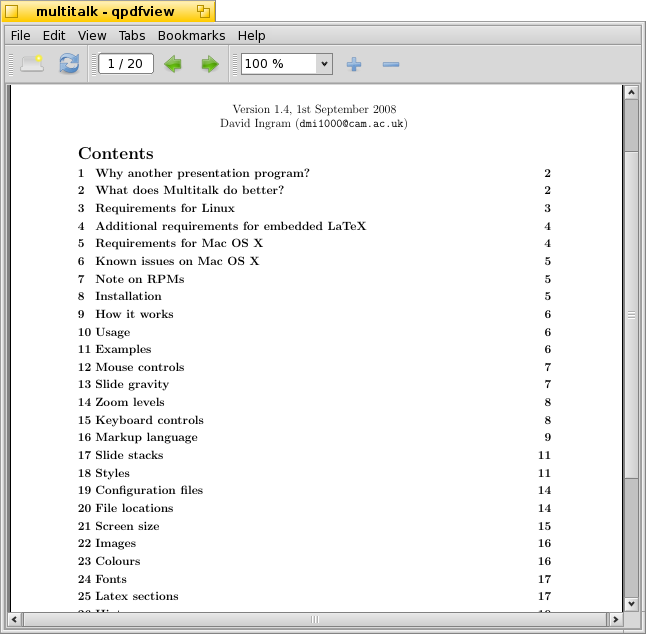The width and height of the screenshot is (646, 634).
Task: Go to next page with green right arrow
Action: pyautogui.click(x=210, y=64)
